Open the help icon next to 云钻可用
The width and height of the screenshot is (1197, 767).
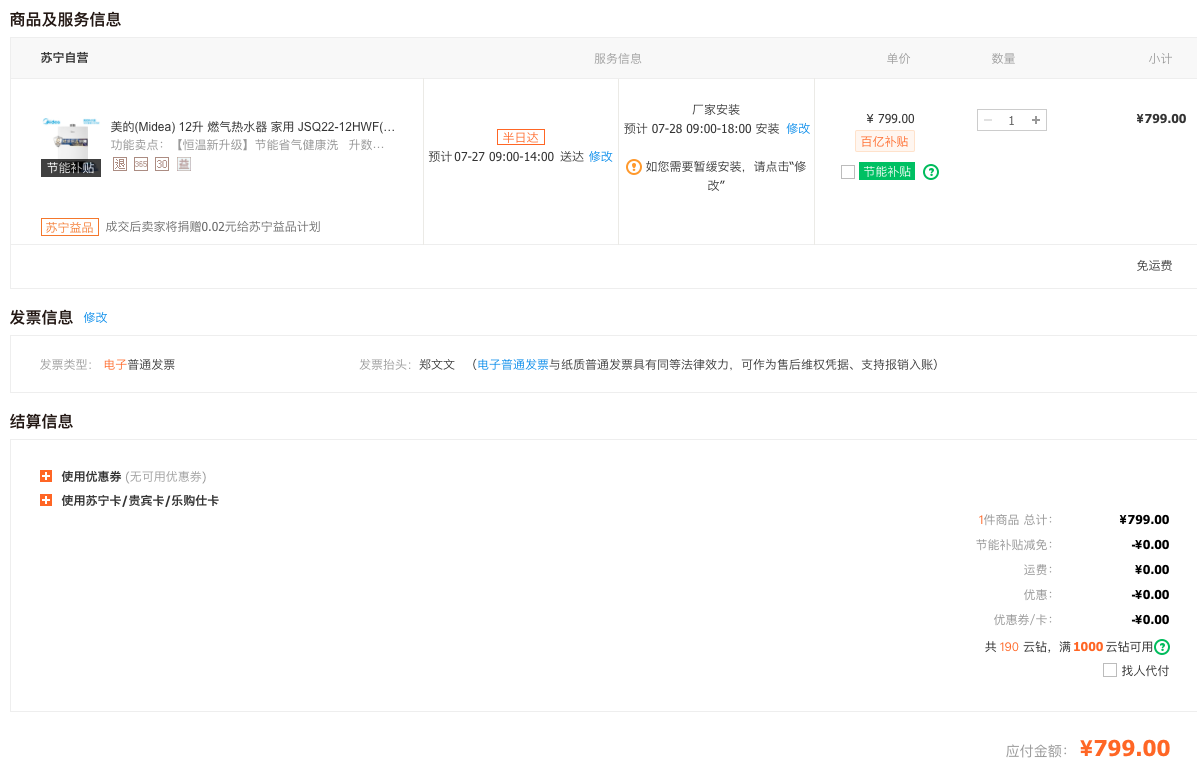coord(1162,647)
